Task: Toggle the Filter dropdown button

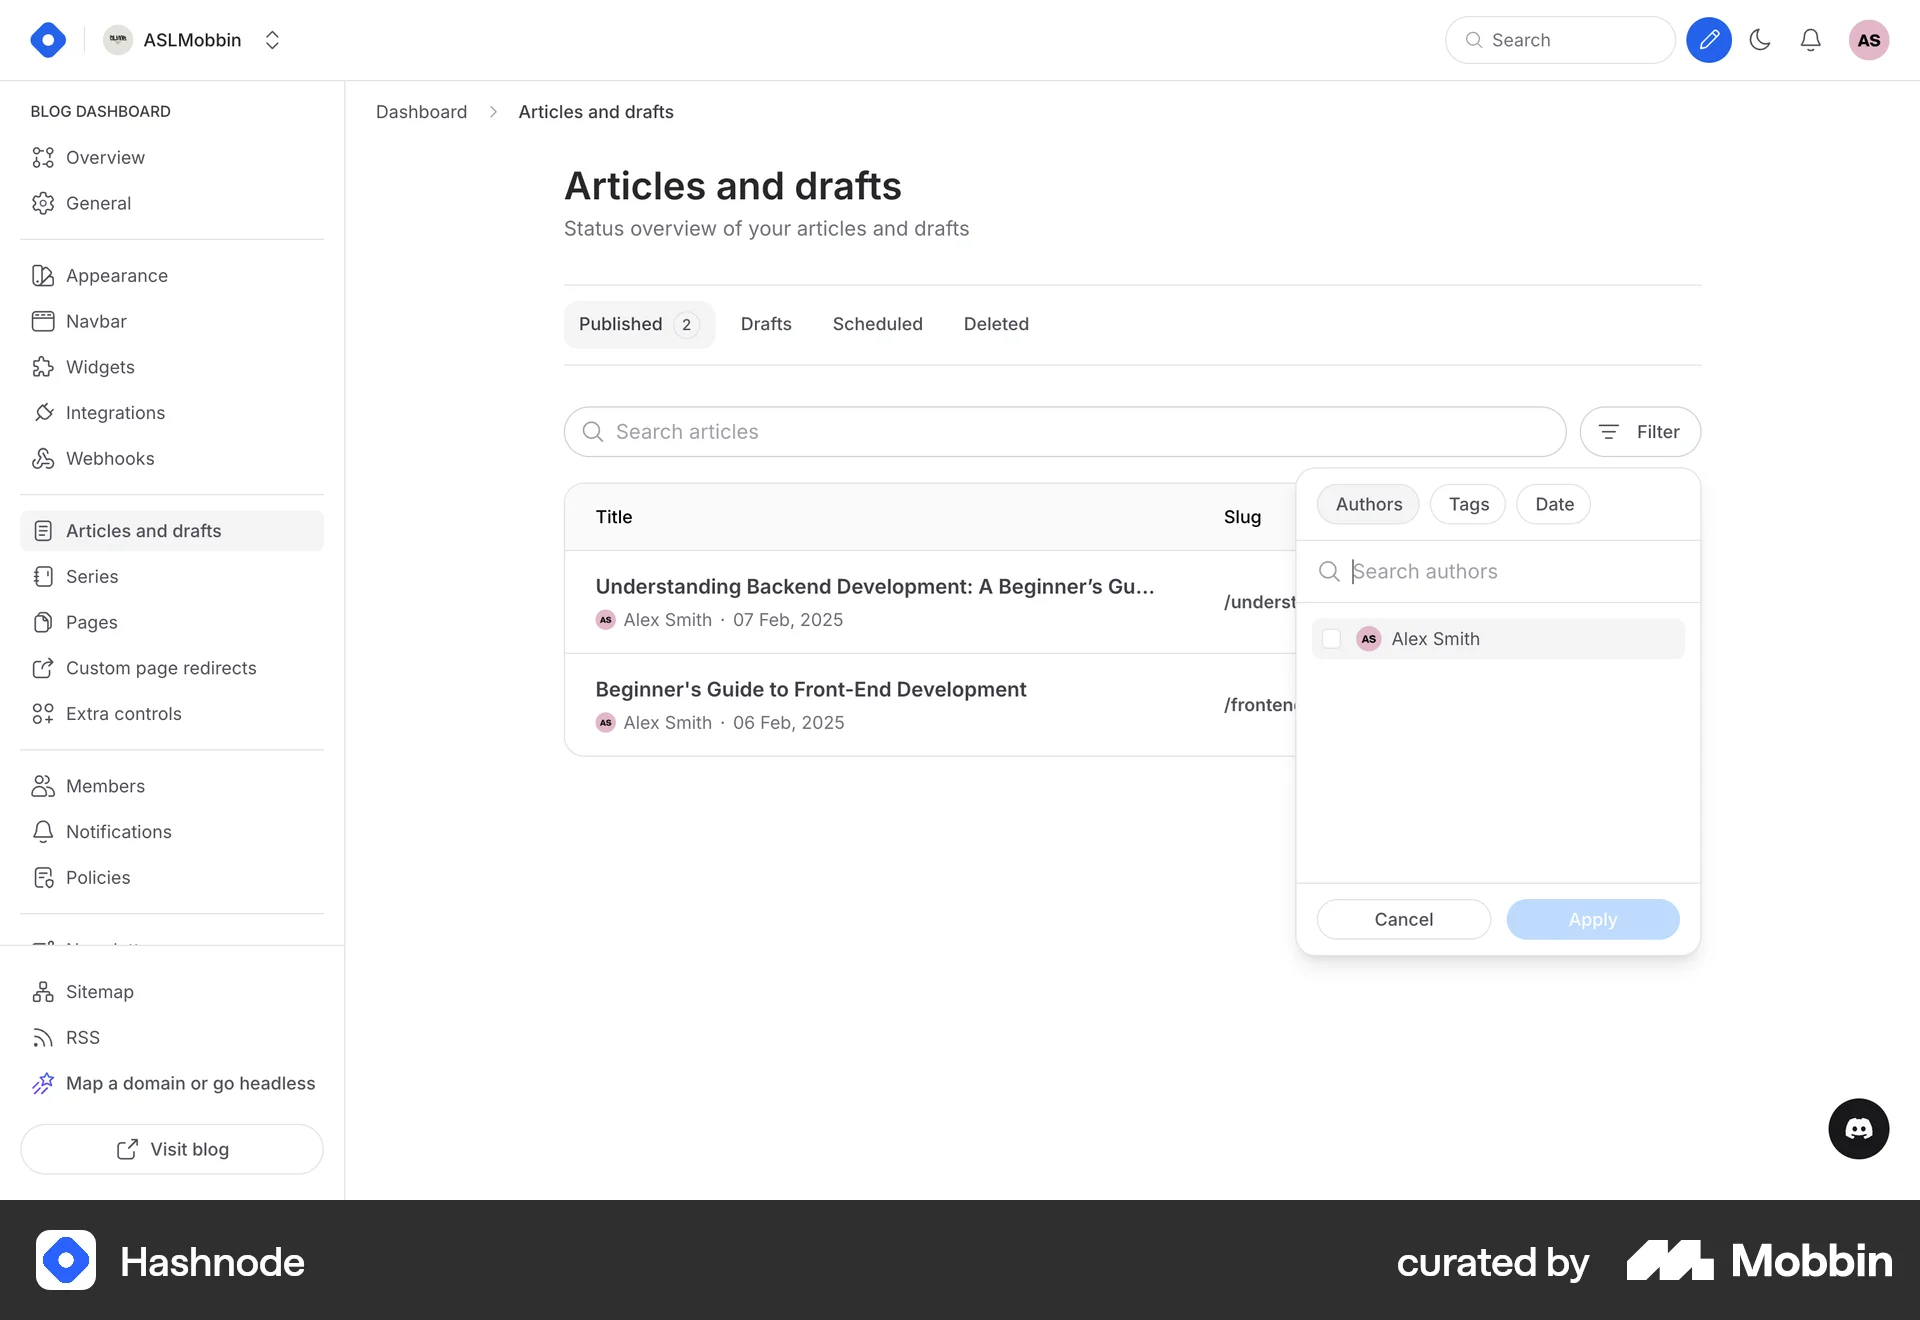Action: click(1640, 432)
